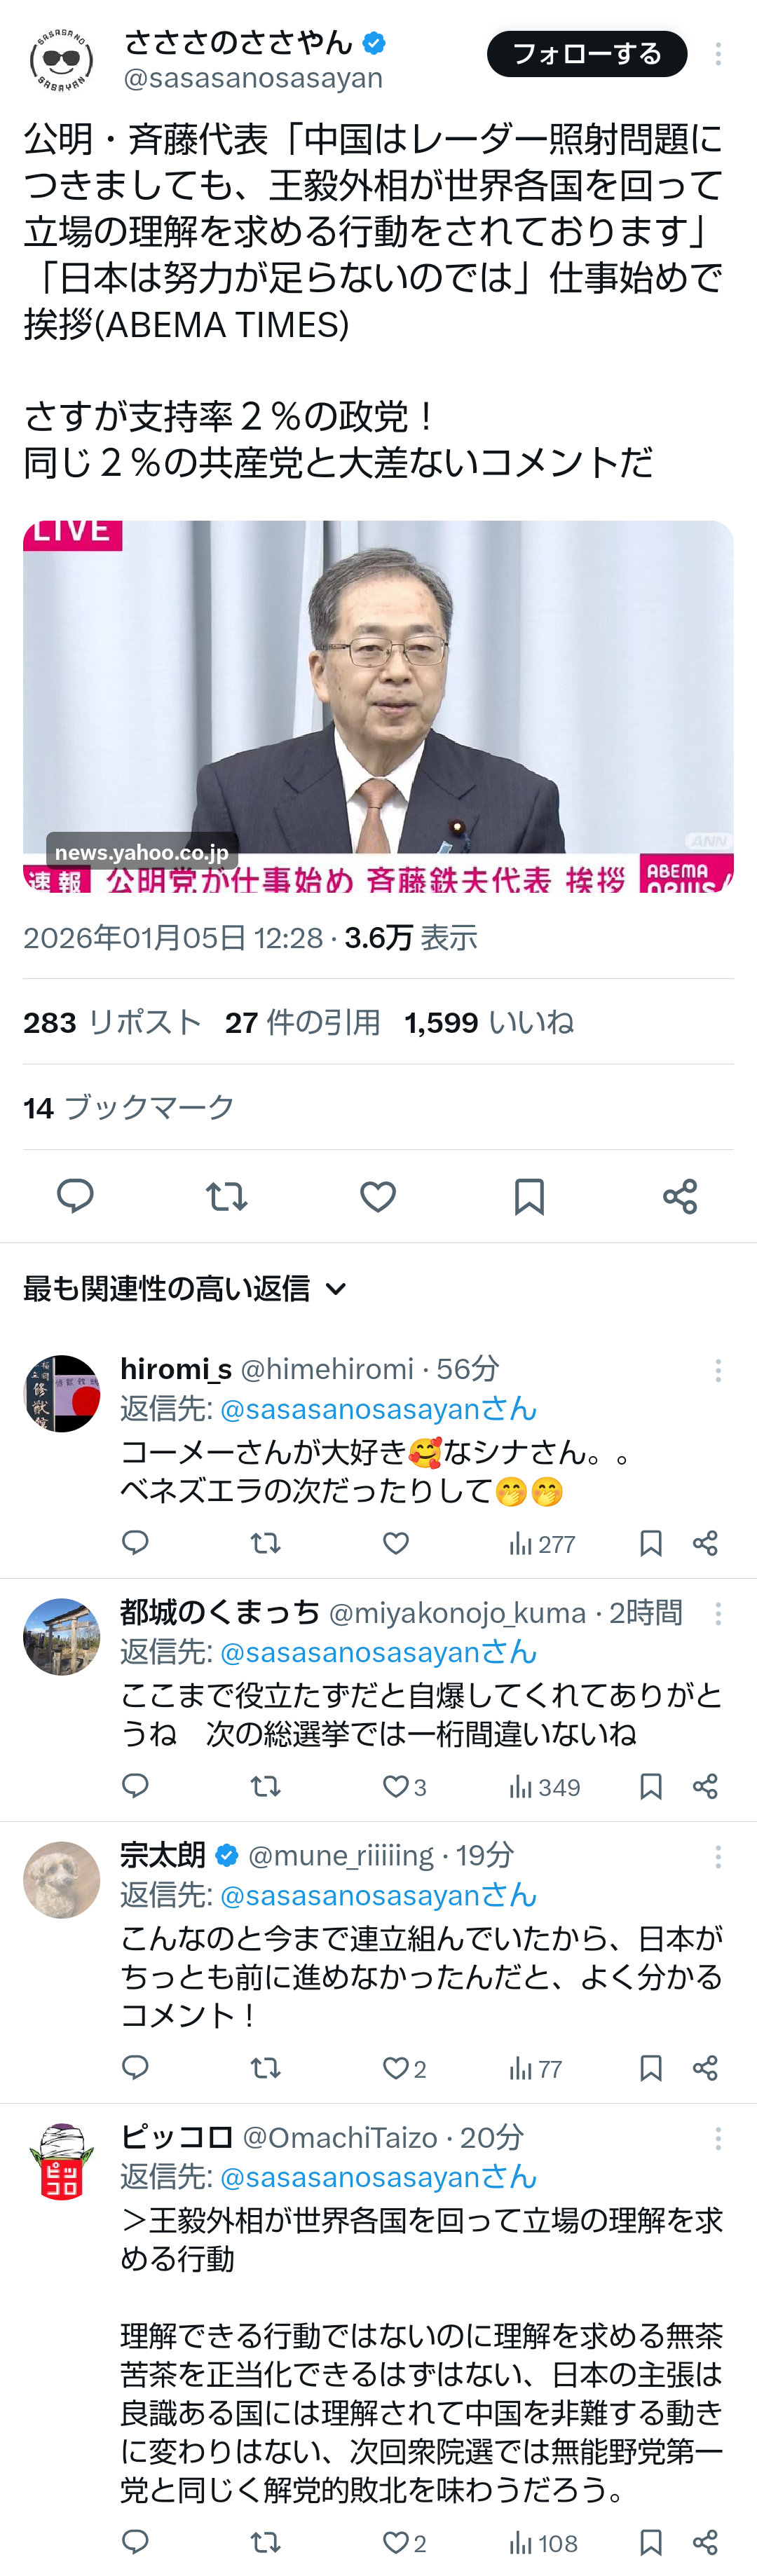Screen dimensions: 757x2576
Task: Open 1,599 いいね likes list
Action: [489, 1022]
